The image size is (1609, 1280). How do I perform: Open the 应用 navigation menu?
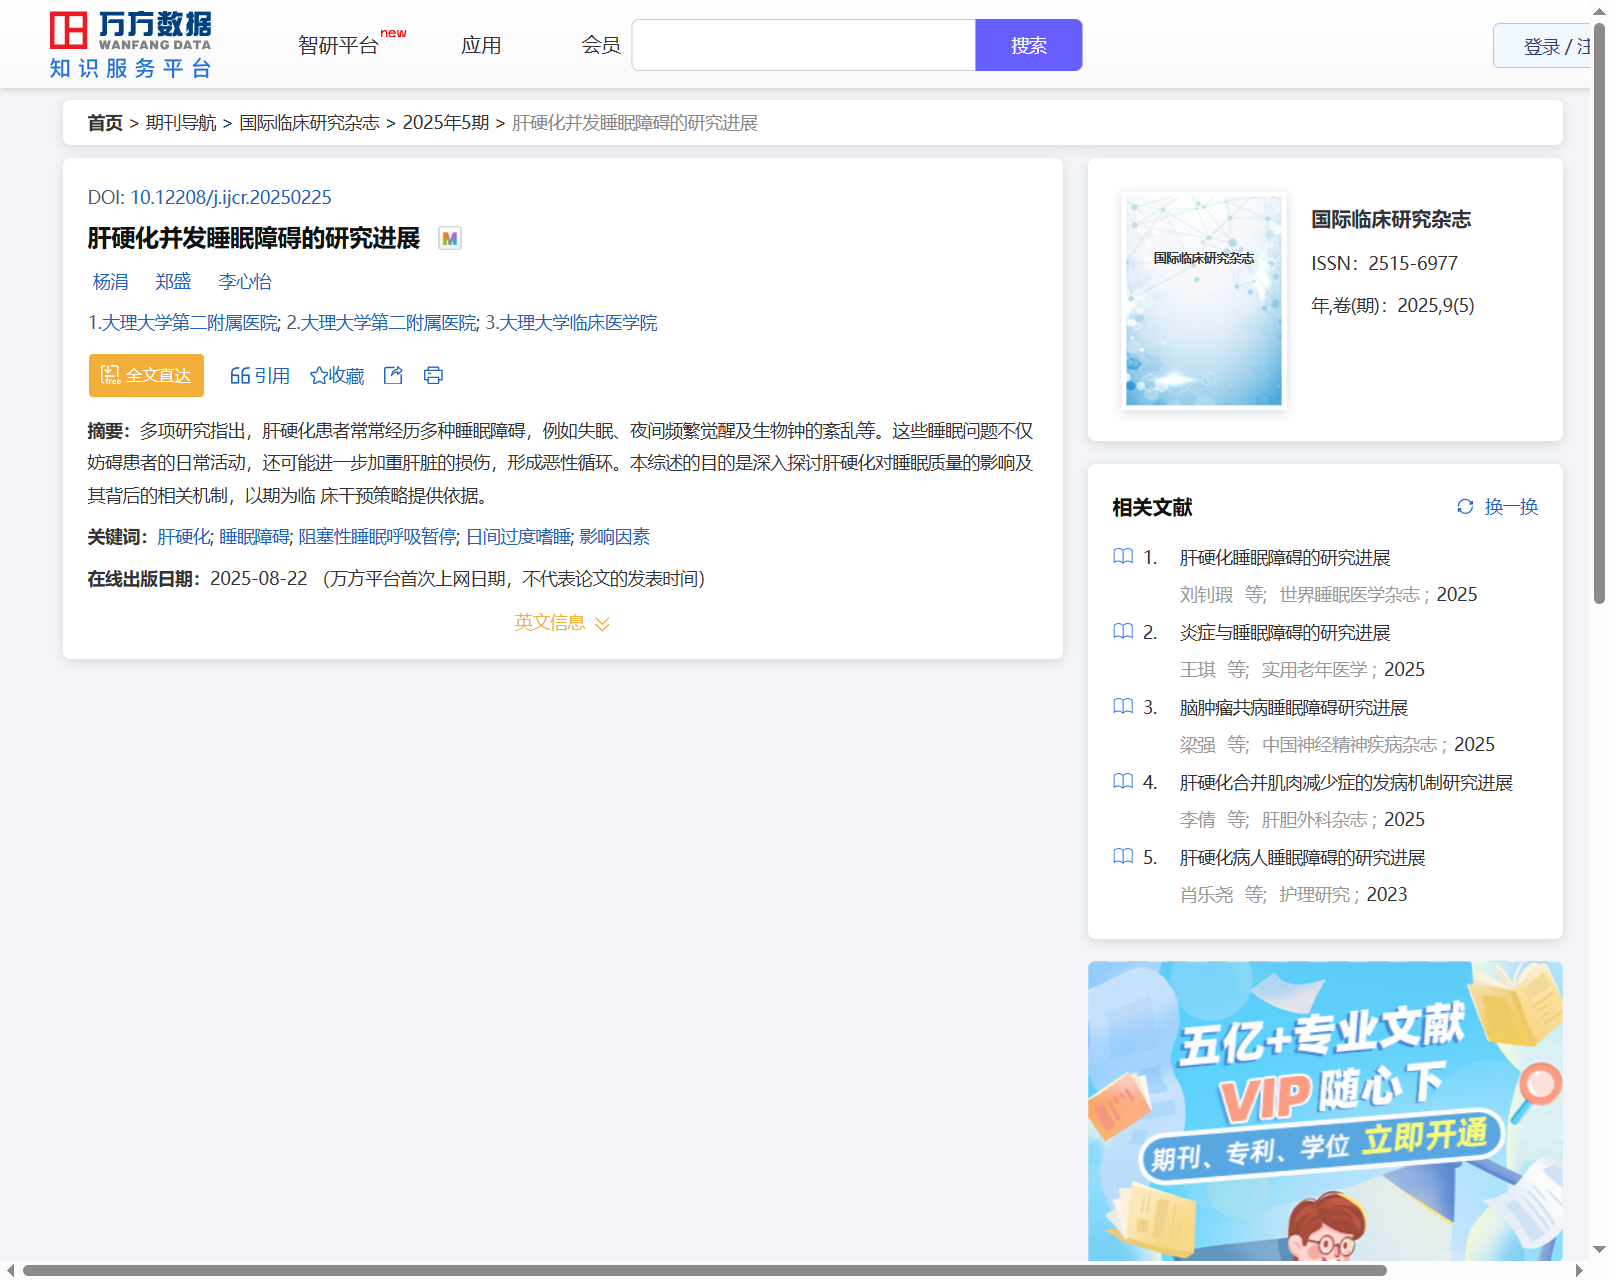(481, 45)
